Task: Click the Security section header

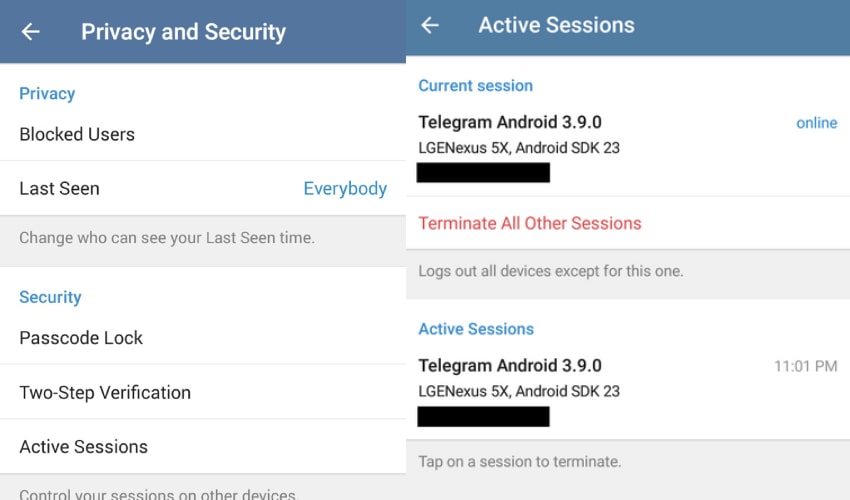Action: [x=50, y=297]
